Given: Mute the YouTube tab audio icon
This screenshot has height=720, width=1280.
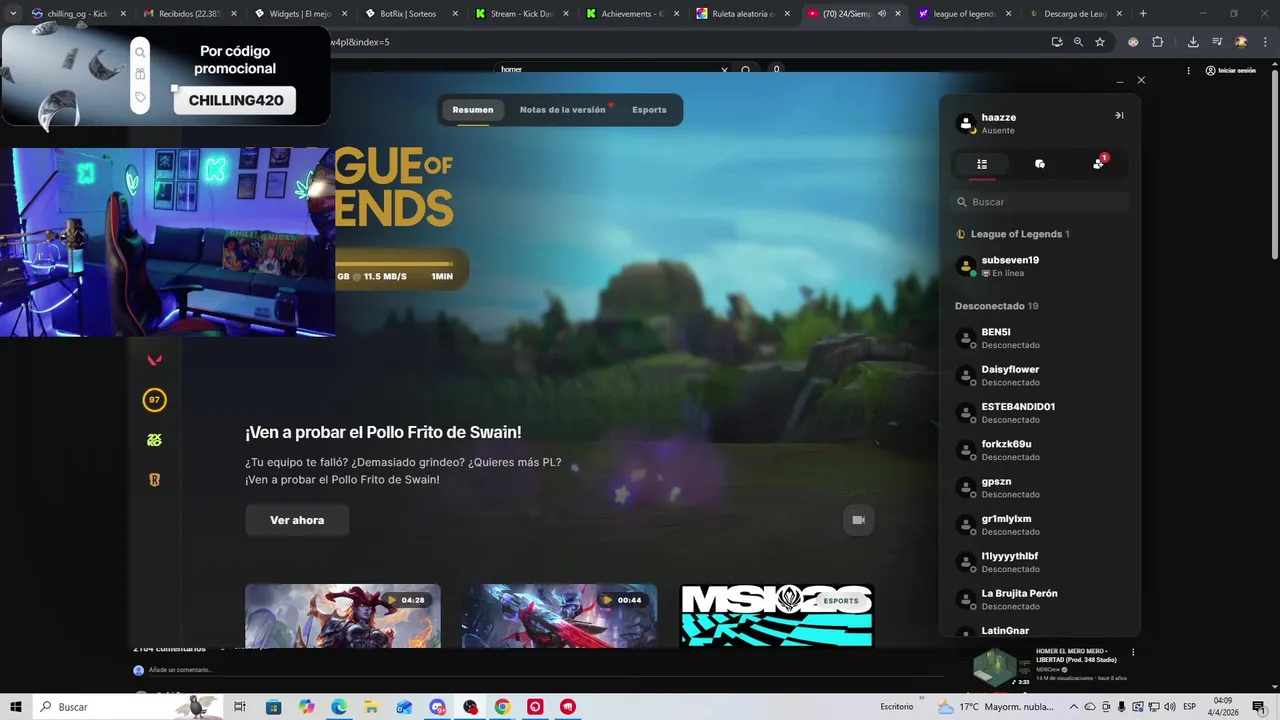Looking at the screenshot, I should (x=882, y=14).
